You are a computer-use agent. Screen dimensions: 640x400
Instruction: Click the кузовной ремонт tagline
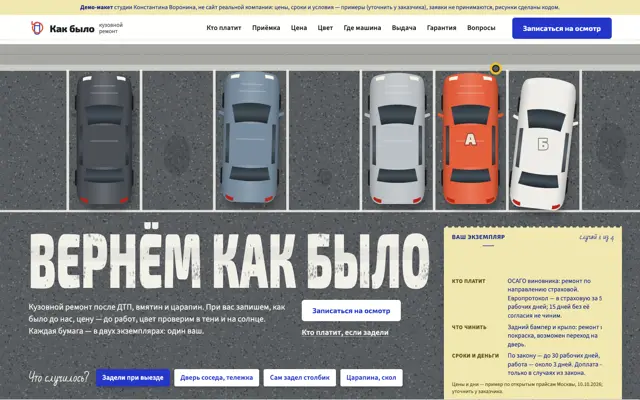(x=111, y=28)
